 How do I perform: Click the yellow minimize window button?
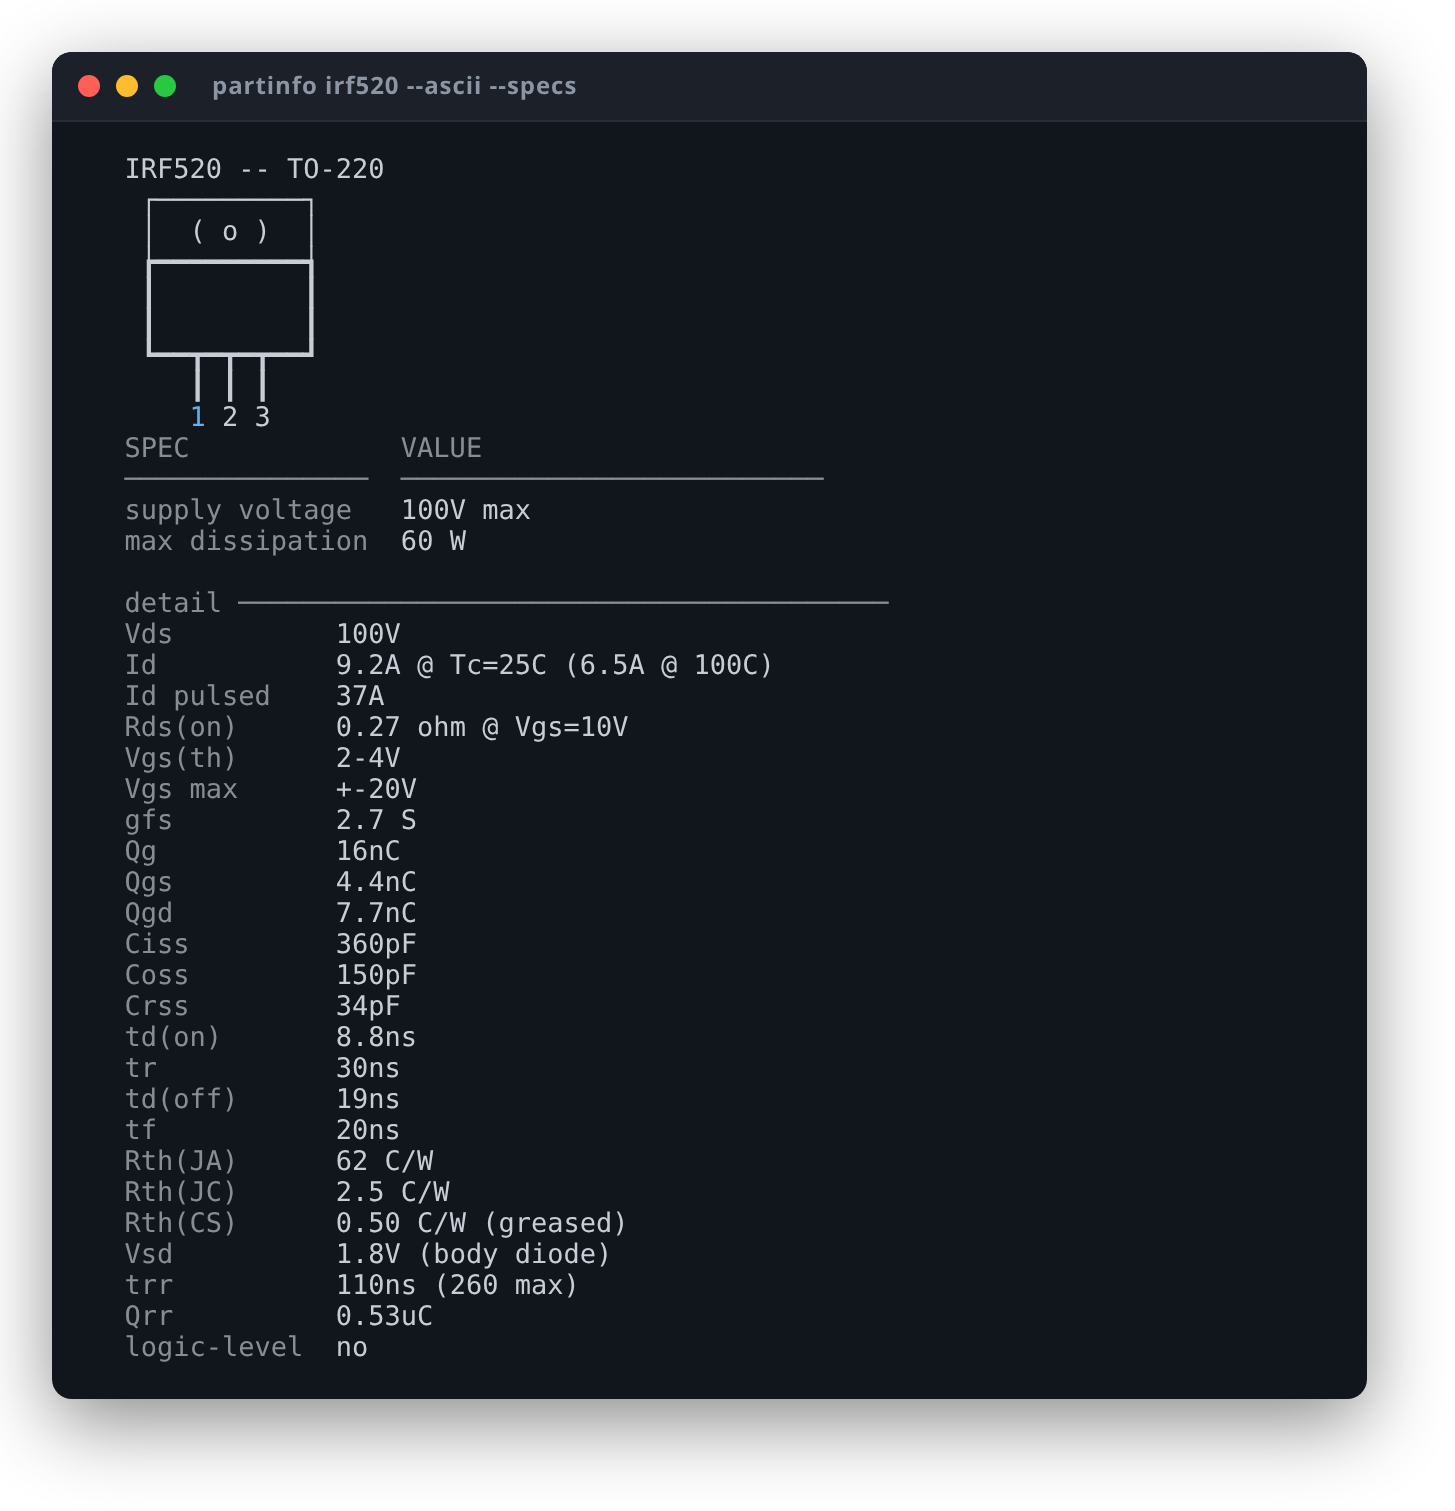127,86
